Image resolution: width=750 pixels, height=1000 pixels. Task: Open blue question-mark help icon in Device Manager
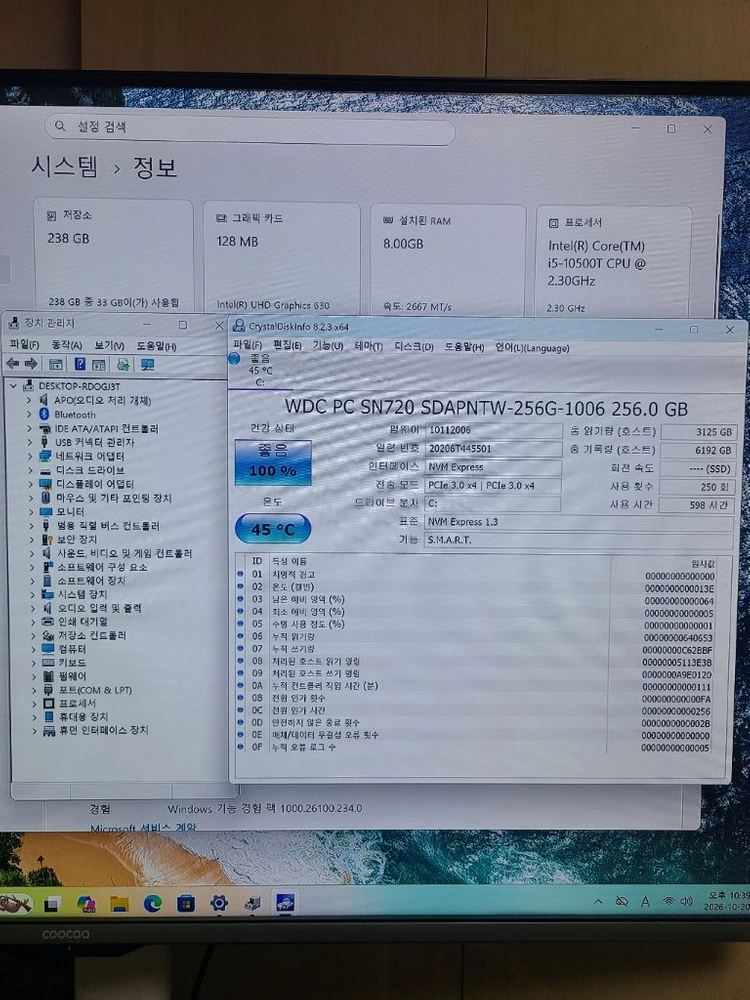(80, 364)
